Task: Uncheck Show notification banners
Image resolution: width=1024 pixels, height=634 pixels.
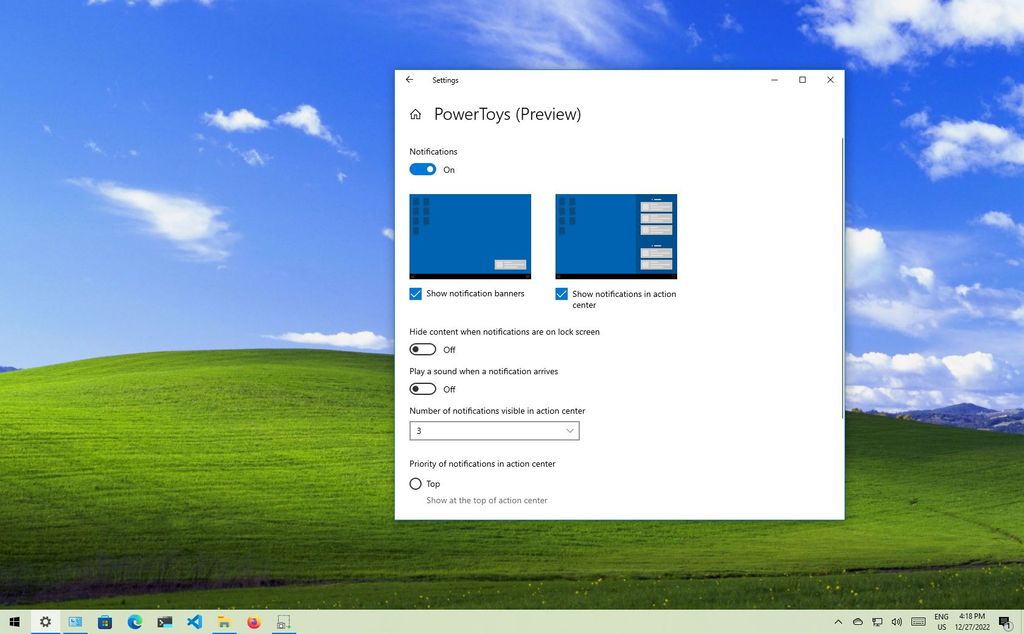Action: tap(415, 294)
